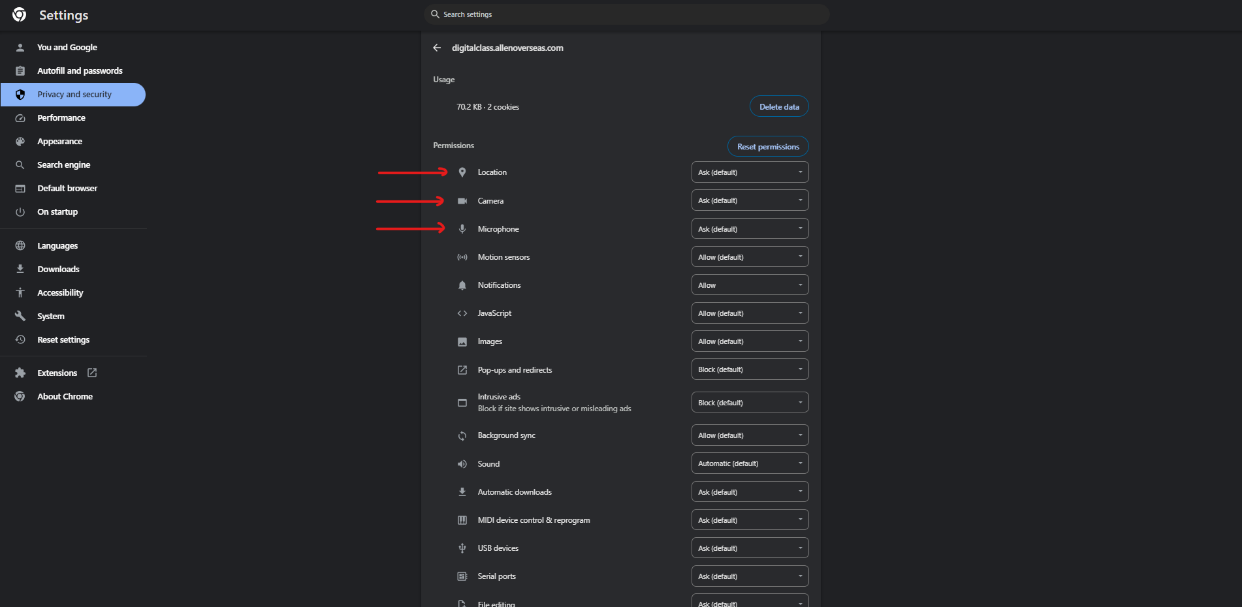
Task: Open the Intrusive ads dropdown
Action: point(750,402)
